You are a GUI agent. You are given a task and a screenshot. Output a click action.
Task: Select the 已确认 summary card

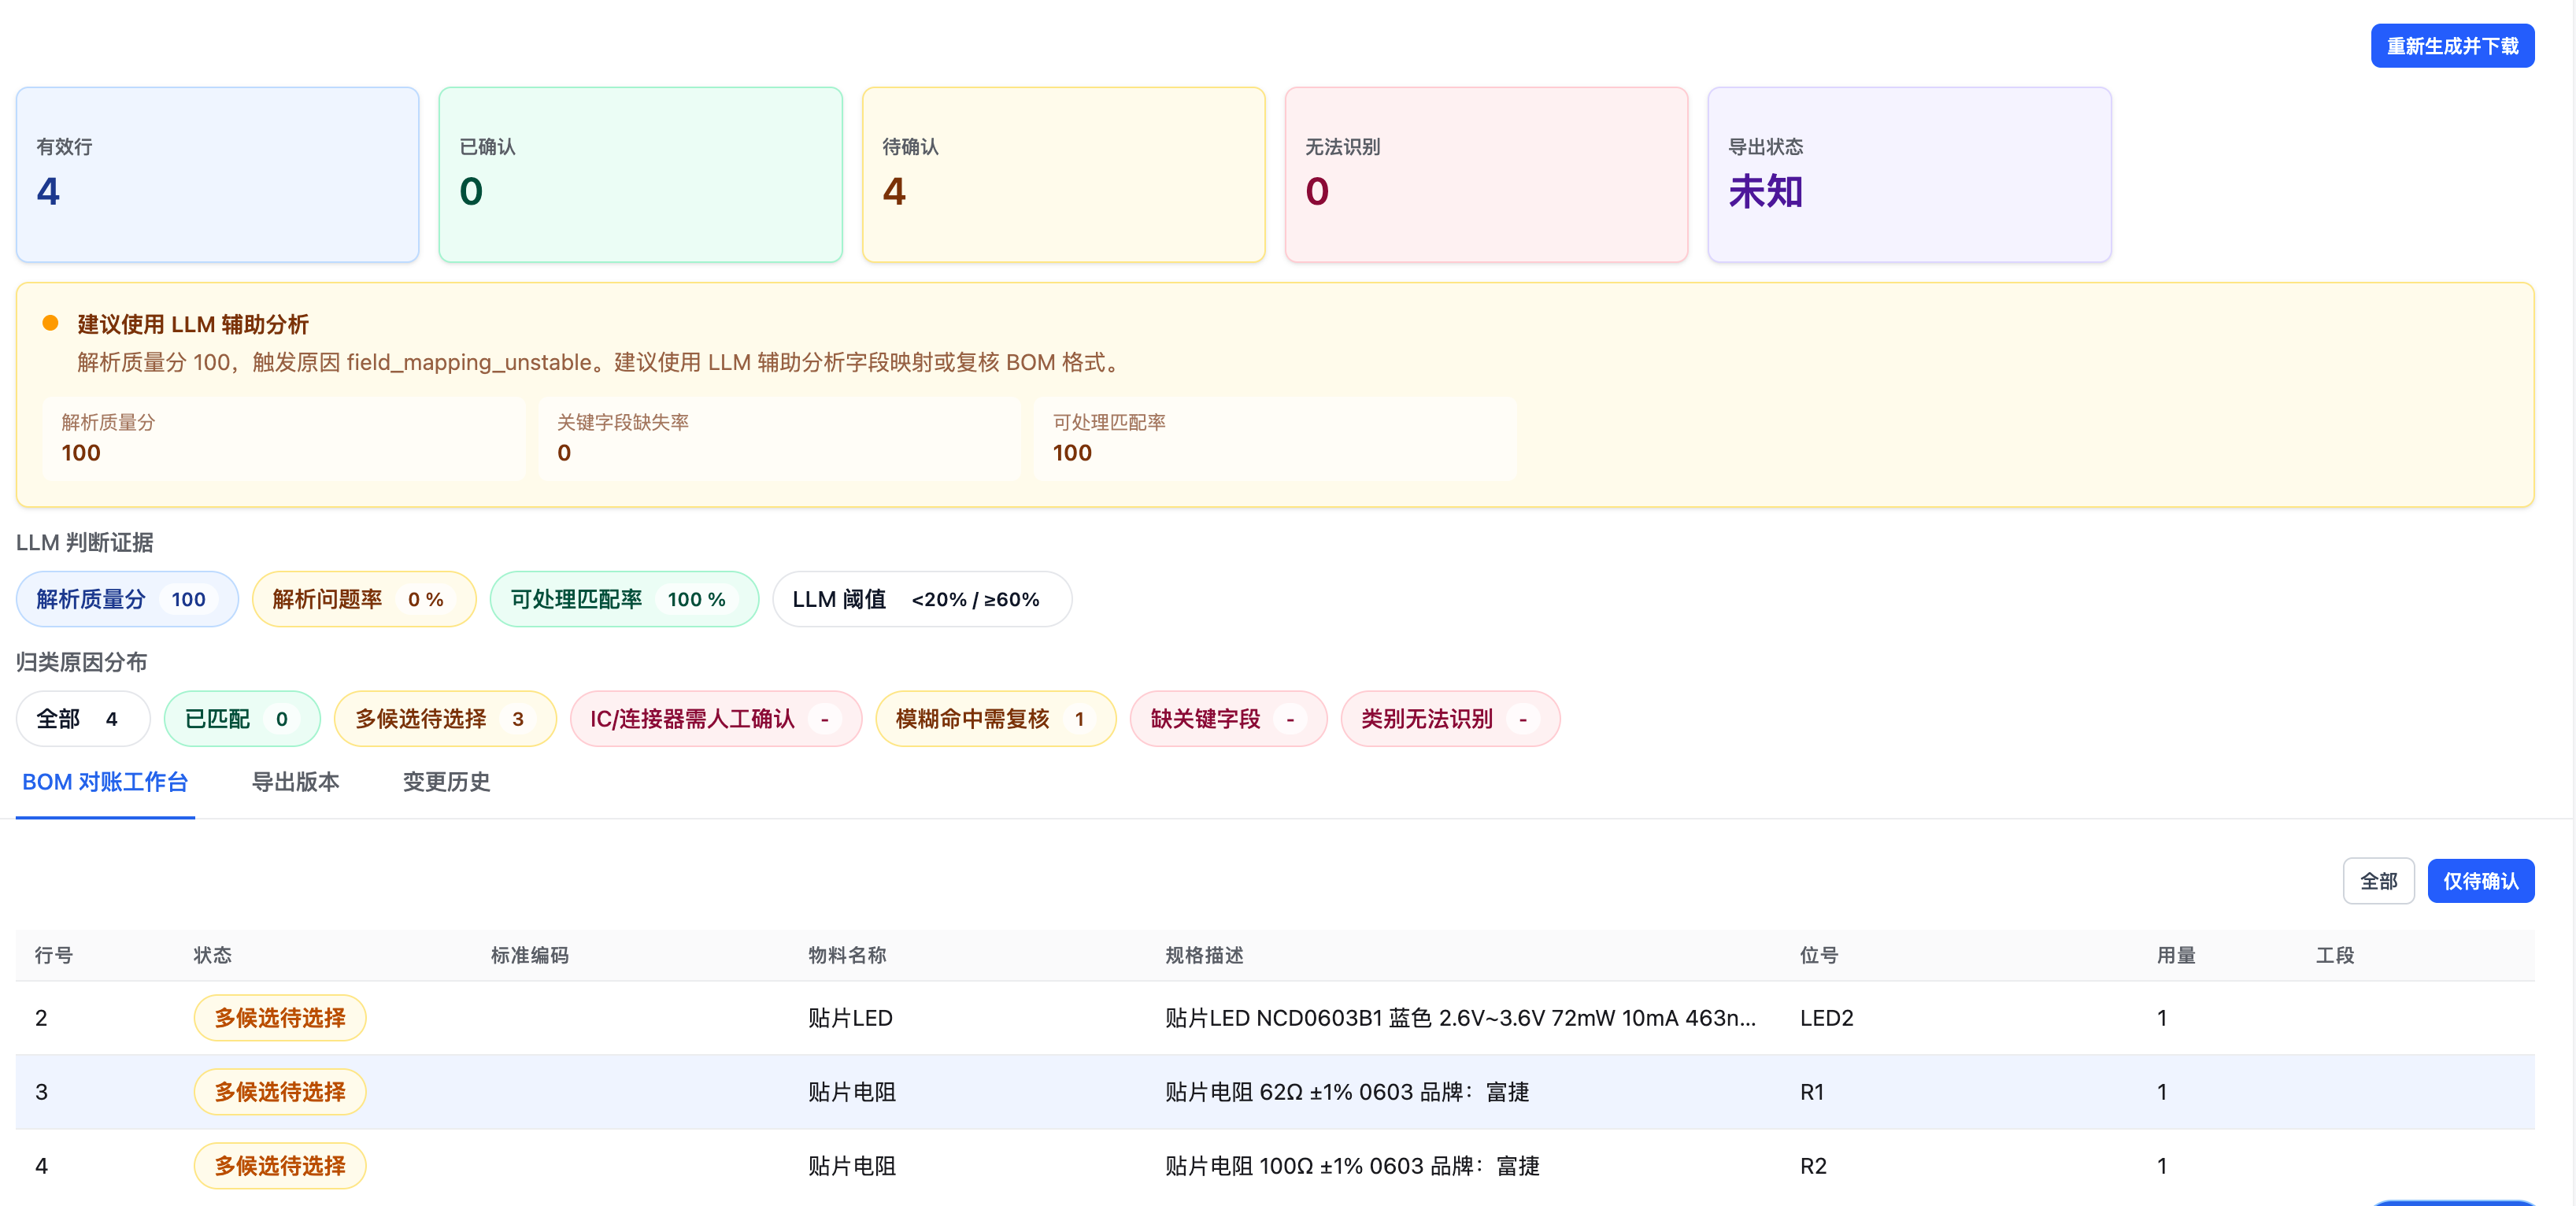(x=640, y=175)
